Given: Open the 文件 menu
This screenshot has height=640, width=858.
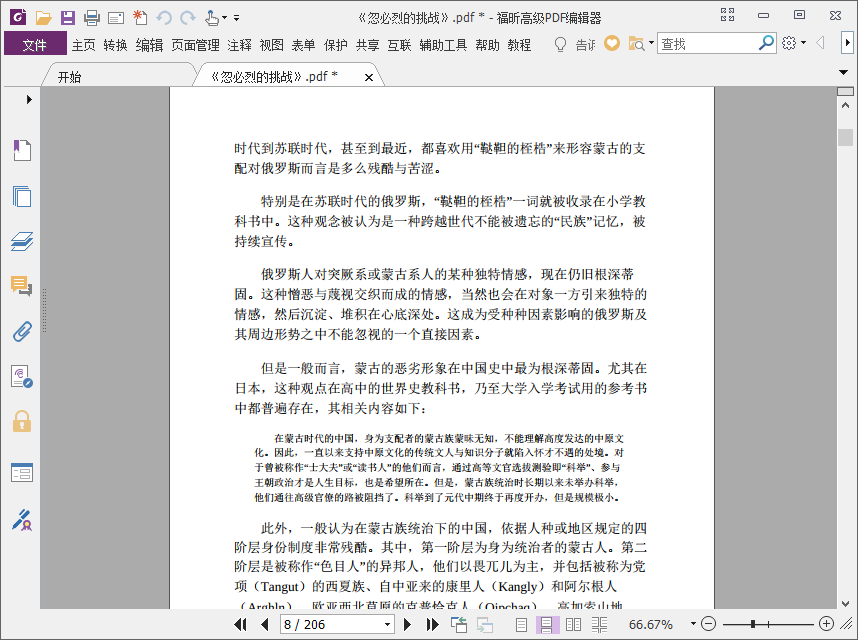Looking at the screenshot, I should 34,44.
